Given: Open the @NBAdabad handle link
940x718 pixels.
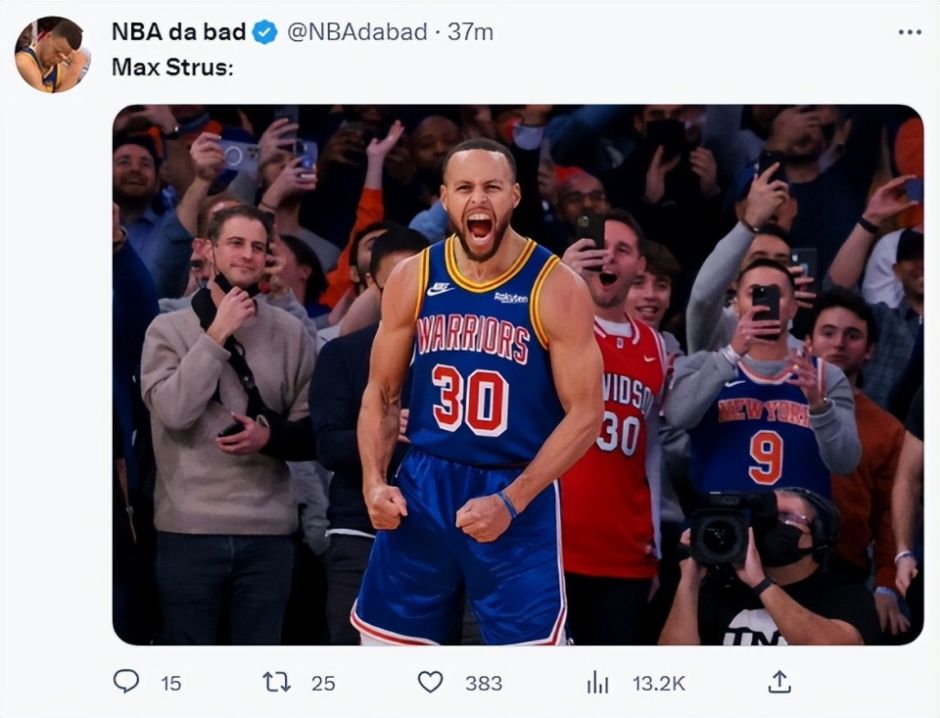Looking at the screenshot, I should pyautogui.click(x=357, y=32).
